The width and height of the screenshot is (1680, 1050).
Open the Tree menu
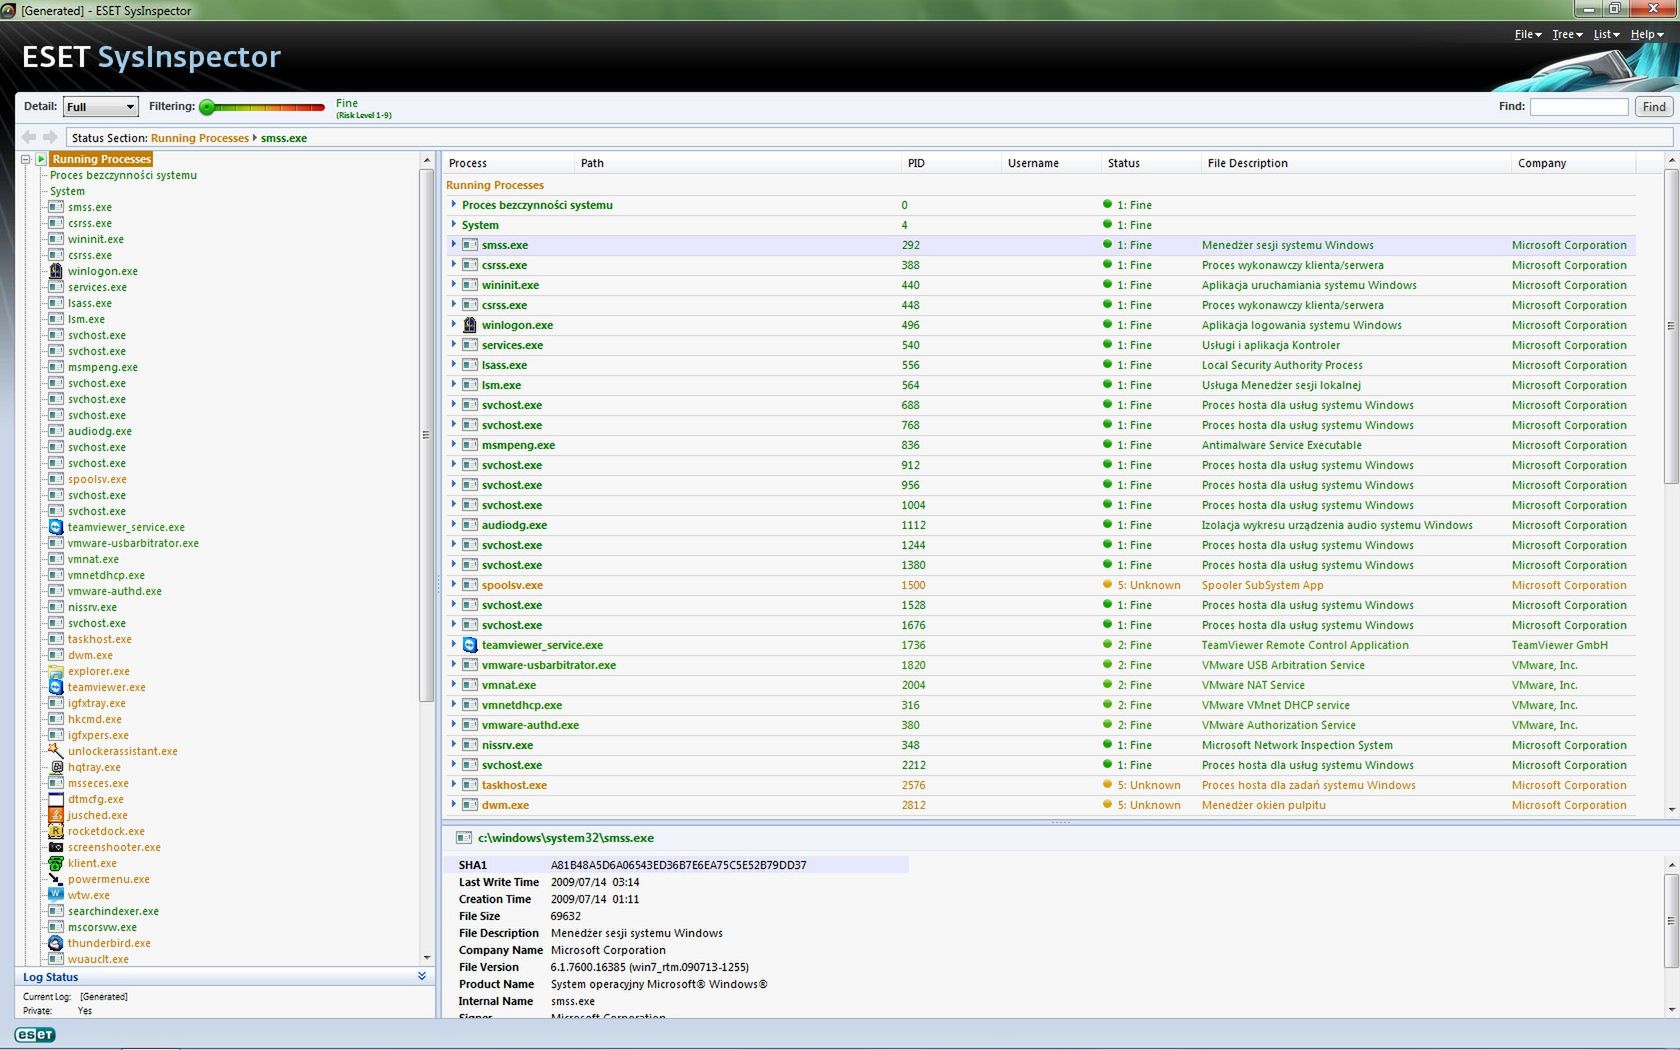pyautogui.click(x=1567, y=34)
